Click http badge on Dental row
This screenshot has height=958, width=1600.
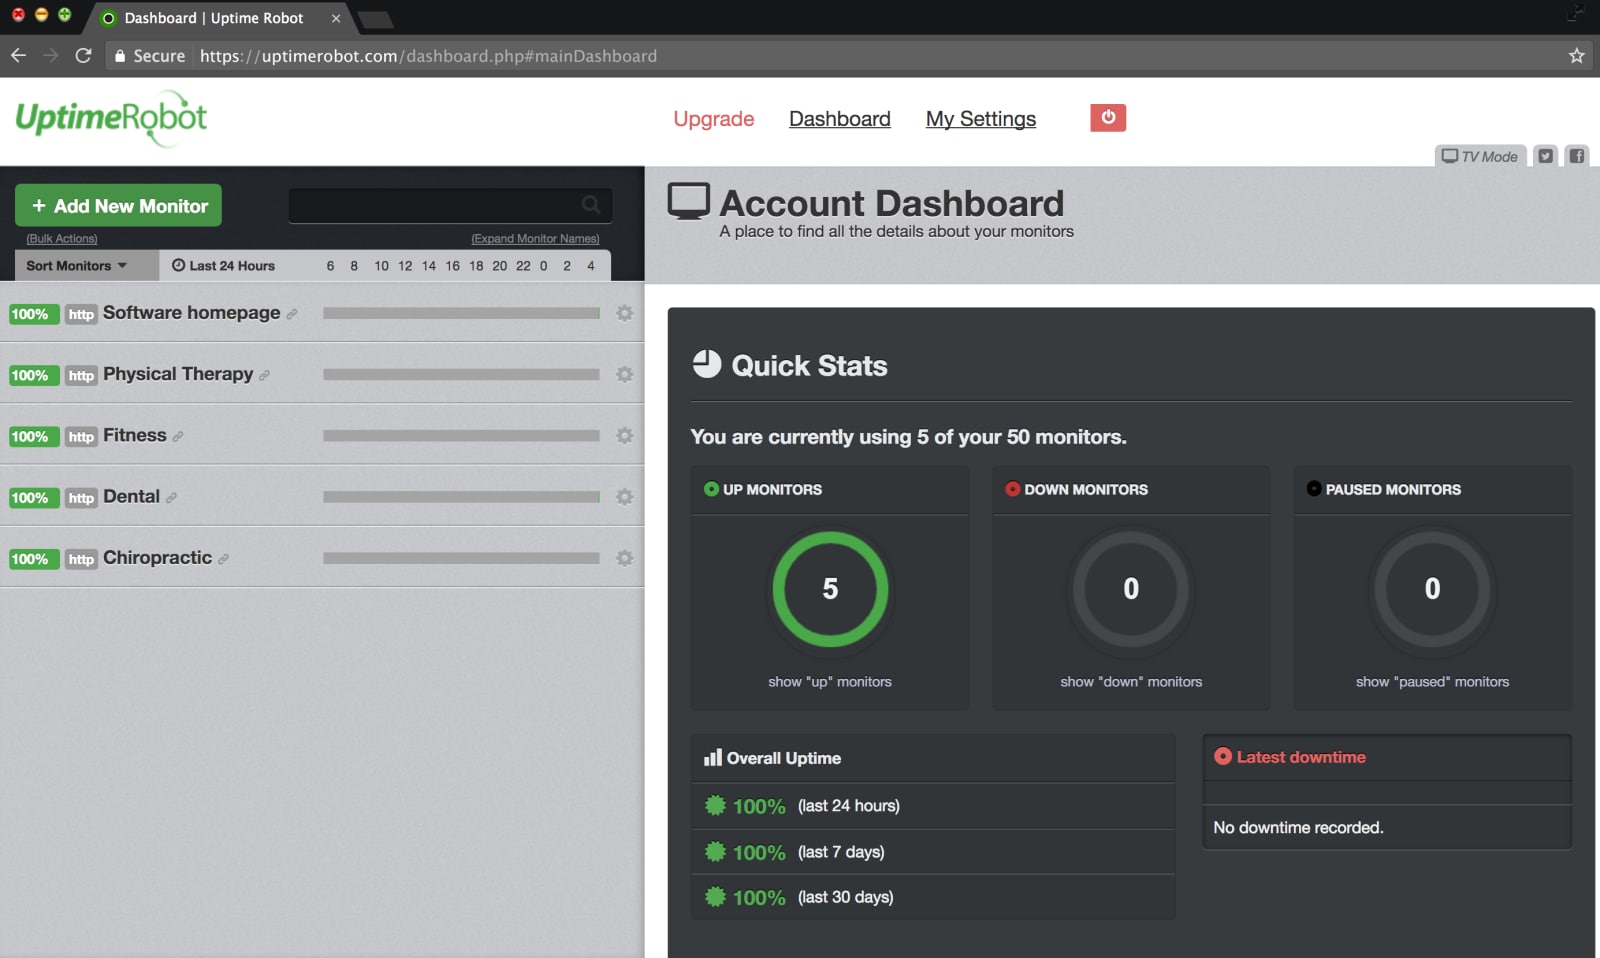point(81,498)
